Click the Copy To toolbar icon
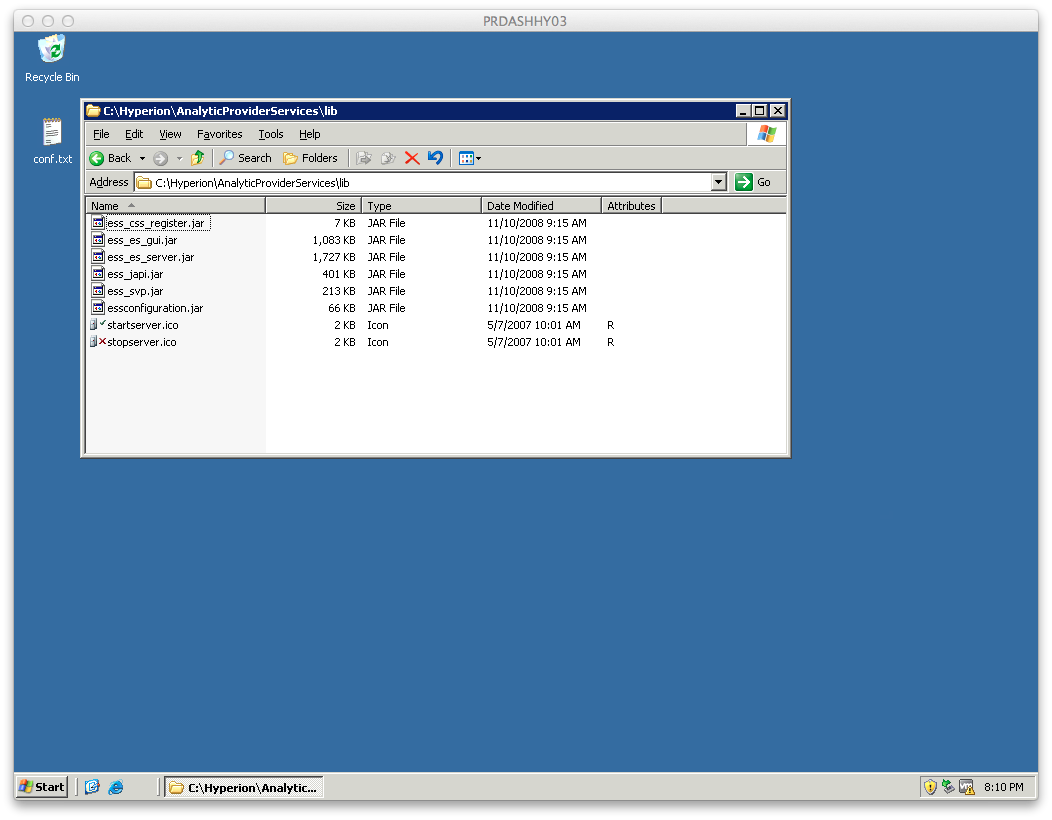 [x=388, y=158]
